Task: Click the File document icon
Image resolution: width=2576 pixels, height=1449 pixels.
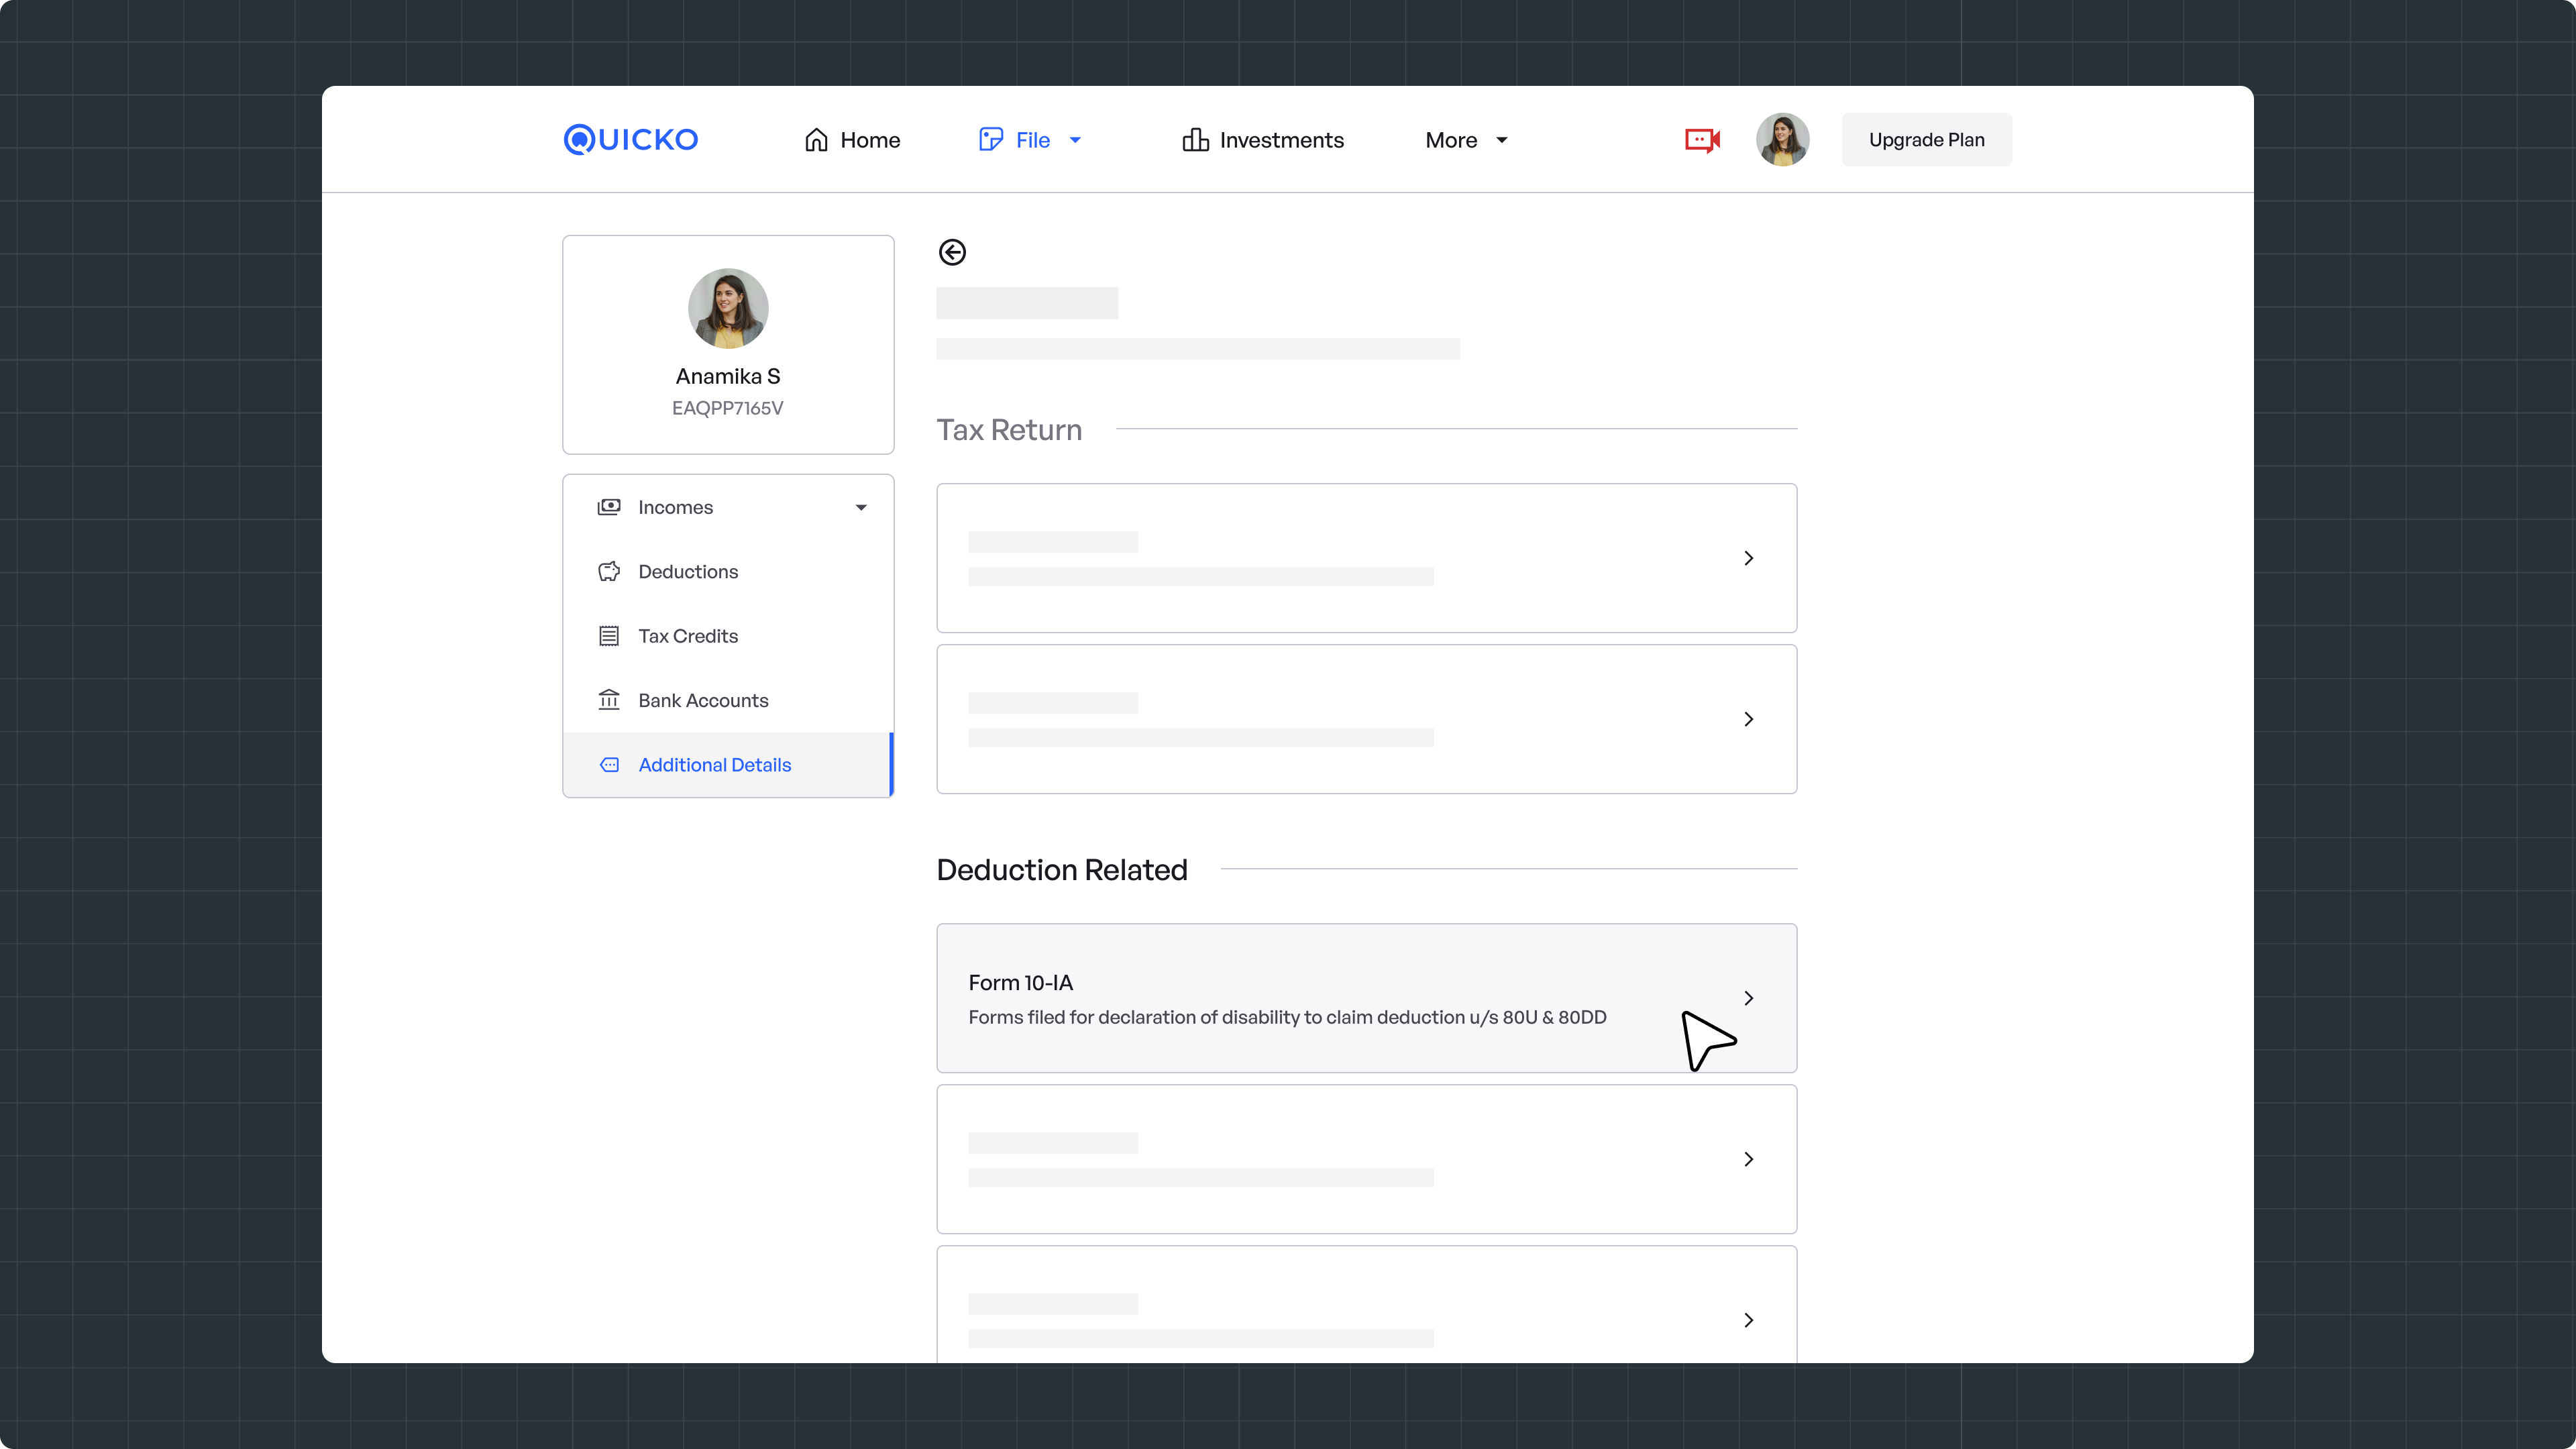Action: pos(990,140)
